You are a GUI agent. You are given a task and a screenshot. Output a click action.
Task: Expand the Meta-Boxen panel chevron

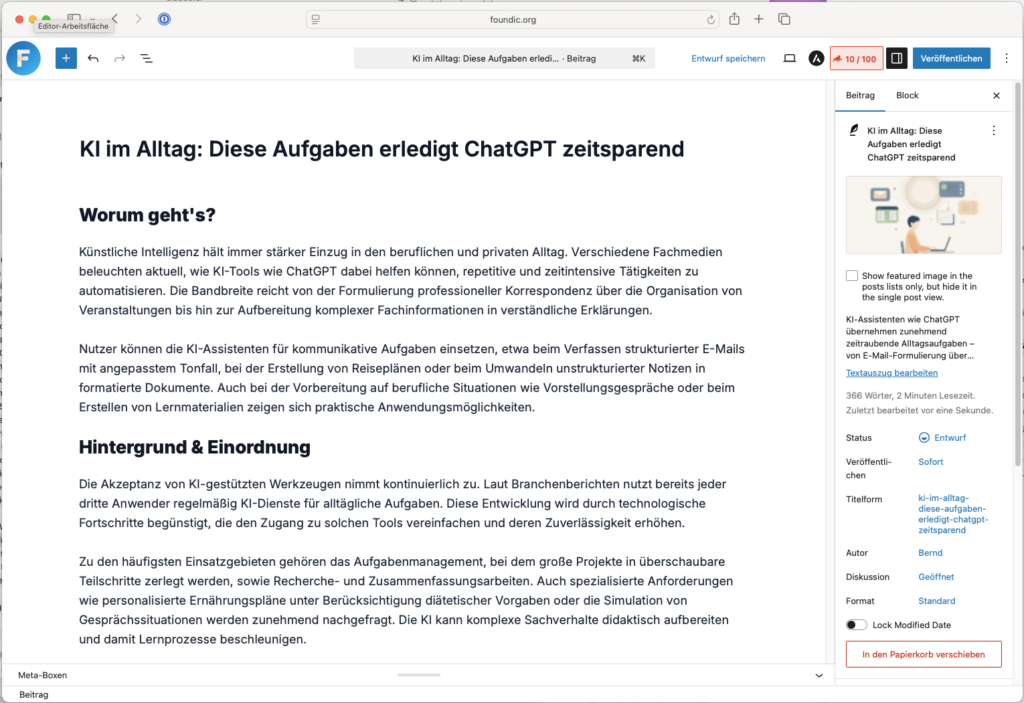point(819,676)
